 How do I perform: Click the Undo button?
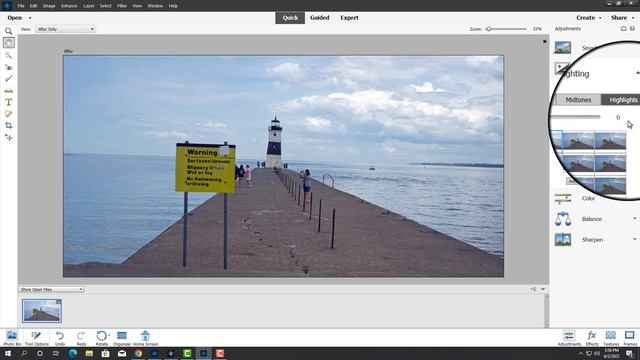(x=60, y=338)
